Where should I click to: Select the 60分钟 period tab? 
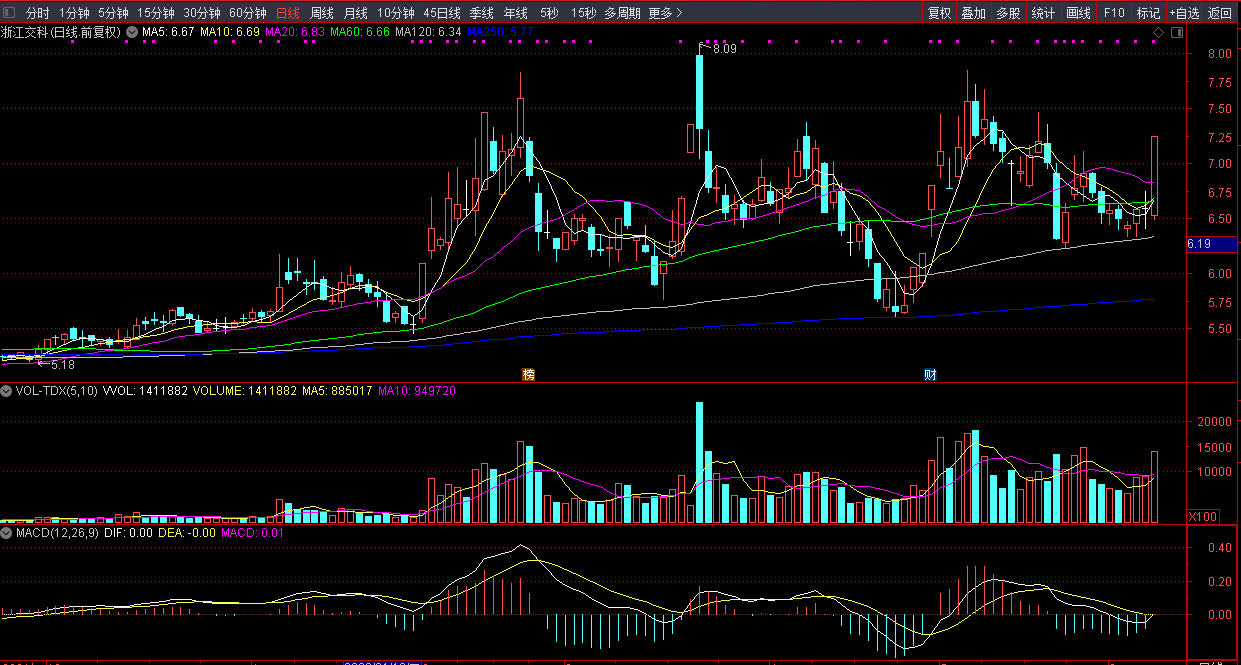tap(247, 13)
